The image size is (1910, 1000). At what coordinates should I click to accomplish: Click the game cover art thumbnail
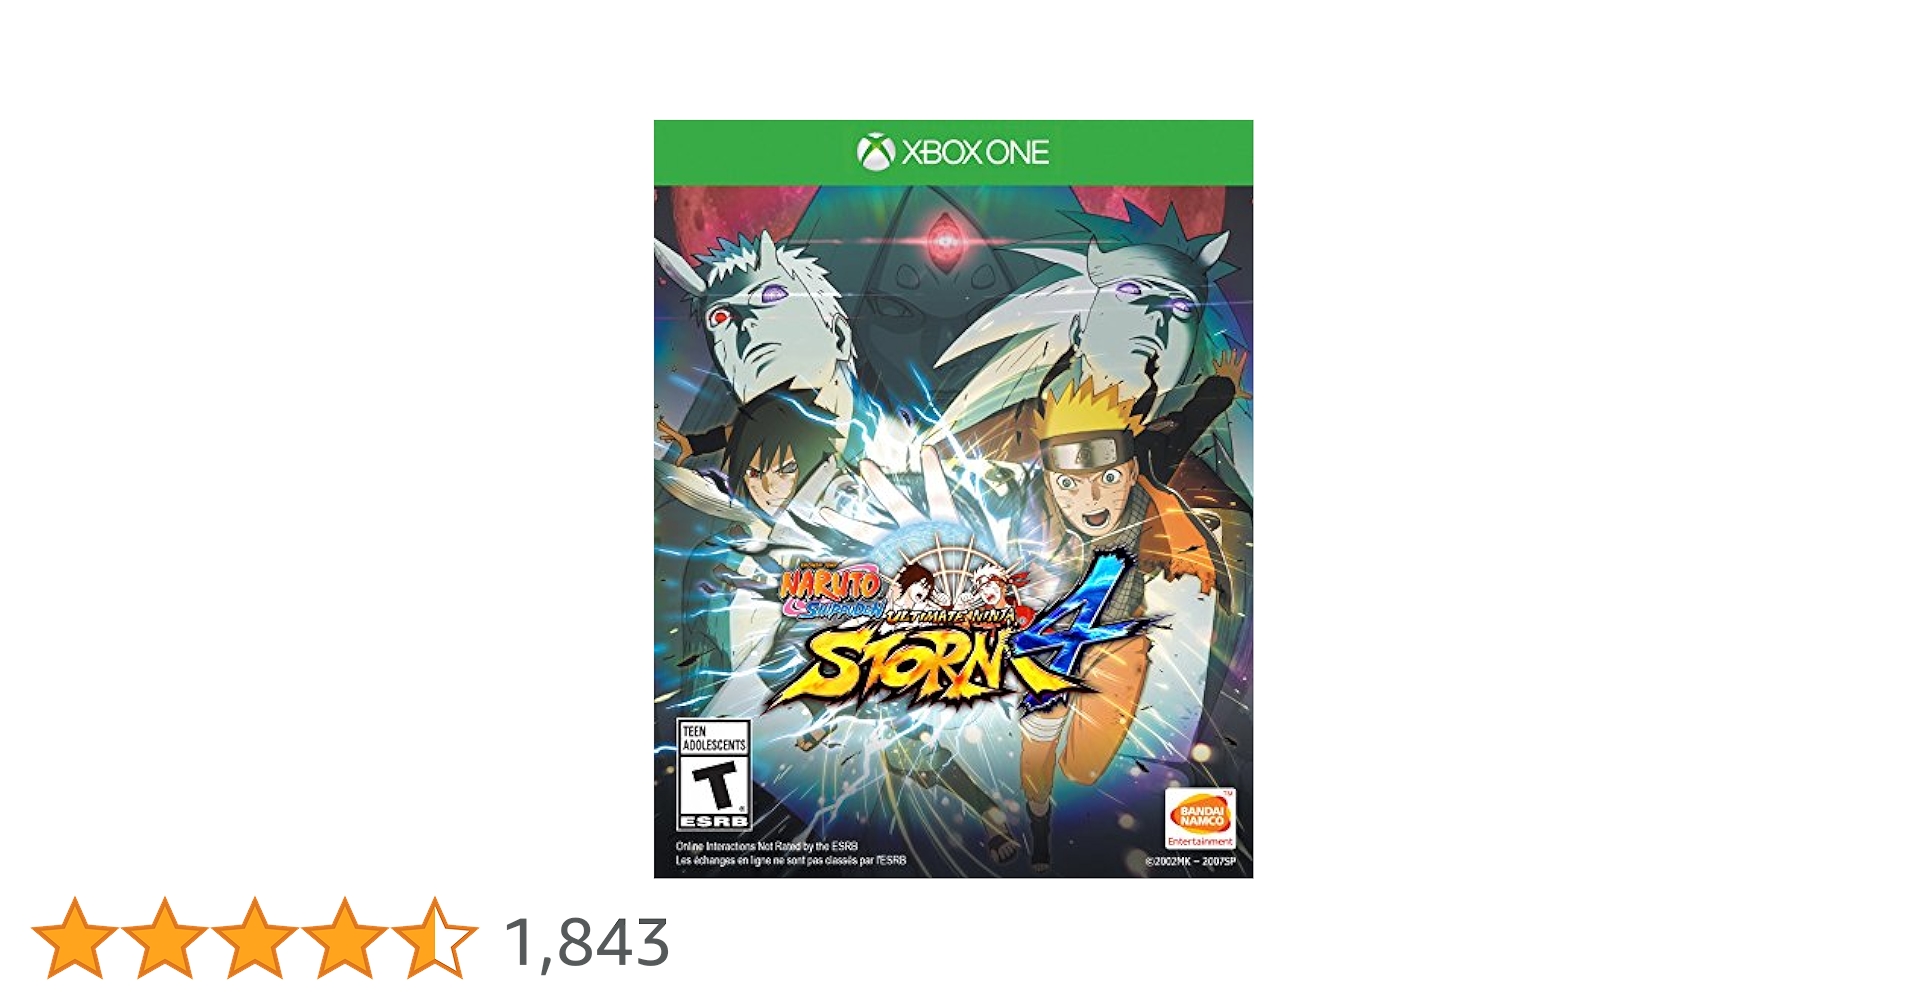click(953, 499)
